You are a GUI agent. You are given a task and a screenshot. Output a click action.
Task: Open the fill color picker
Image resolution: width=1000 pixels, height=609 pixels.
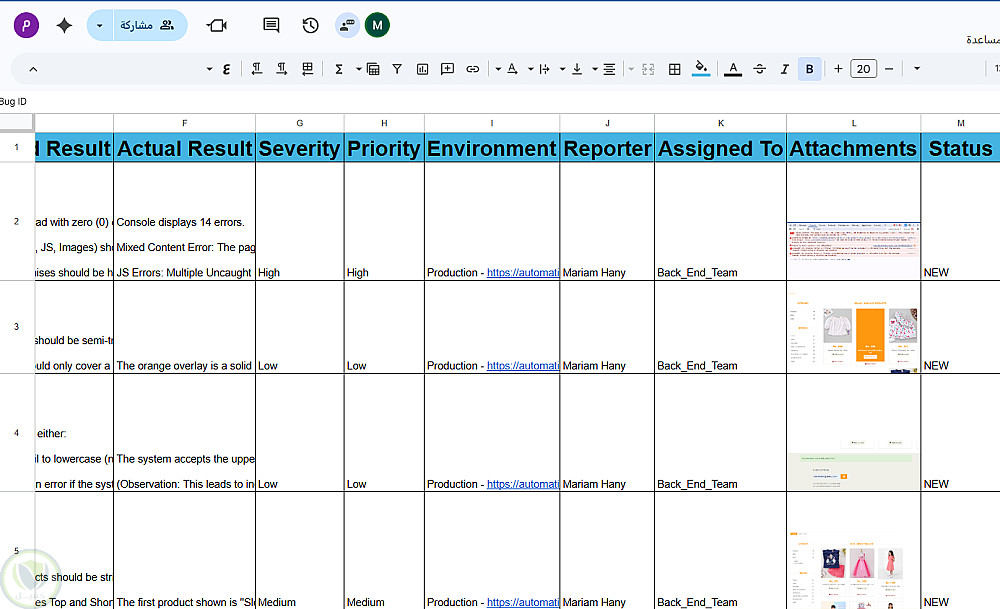pyautogui.click(x=701, y=68)
